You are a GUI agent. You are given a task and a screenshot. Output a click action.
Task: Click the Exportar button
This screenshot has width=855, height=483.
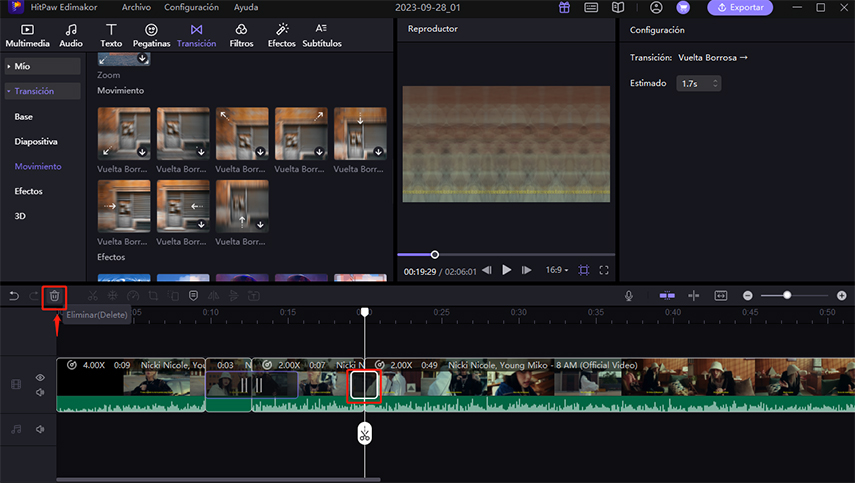(x=740, y=8)
